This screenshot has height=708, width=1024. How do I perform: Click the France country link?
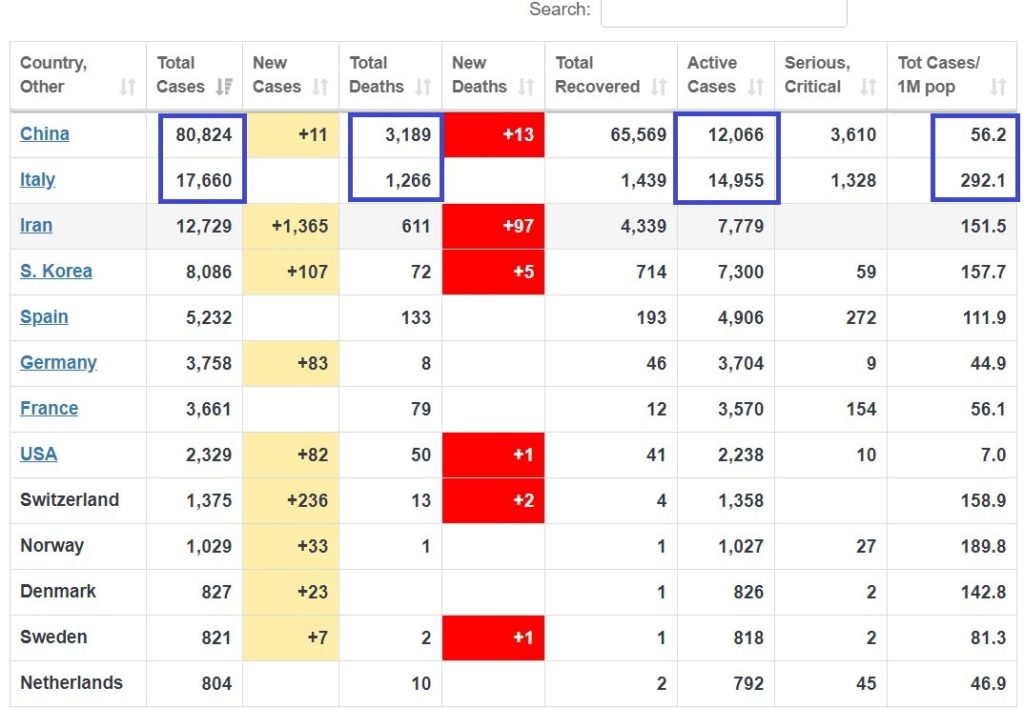click(49, 408)
